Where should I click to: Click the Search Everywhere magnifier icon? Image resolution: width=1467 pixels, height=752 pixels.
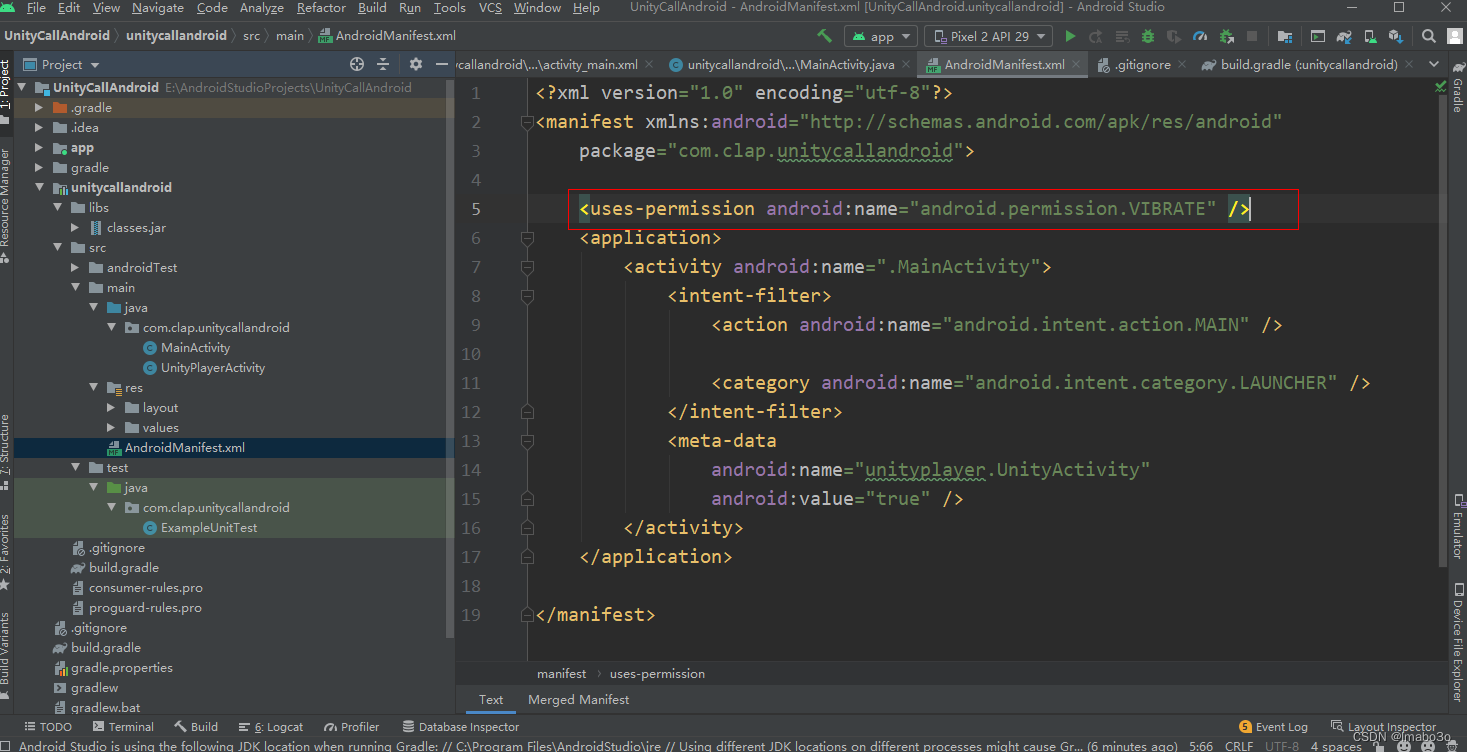[1429, 36]
